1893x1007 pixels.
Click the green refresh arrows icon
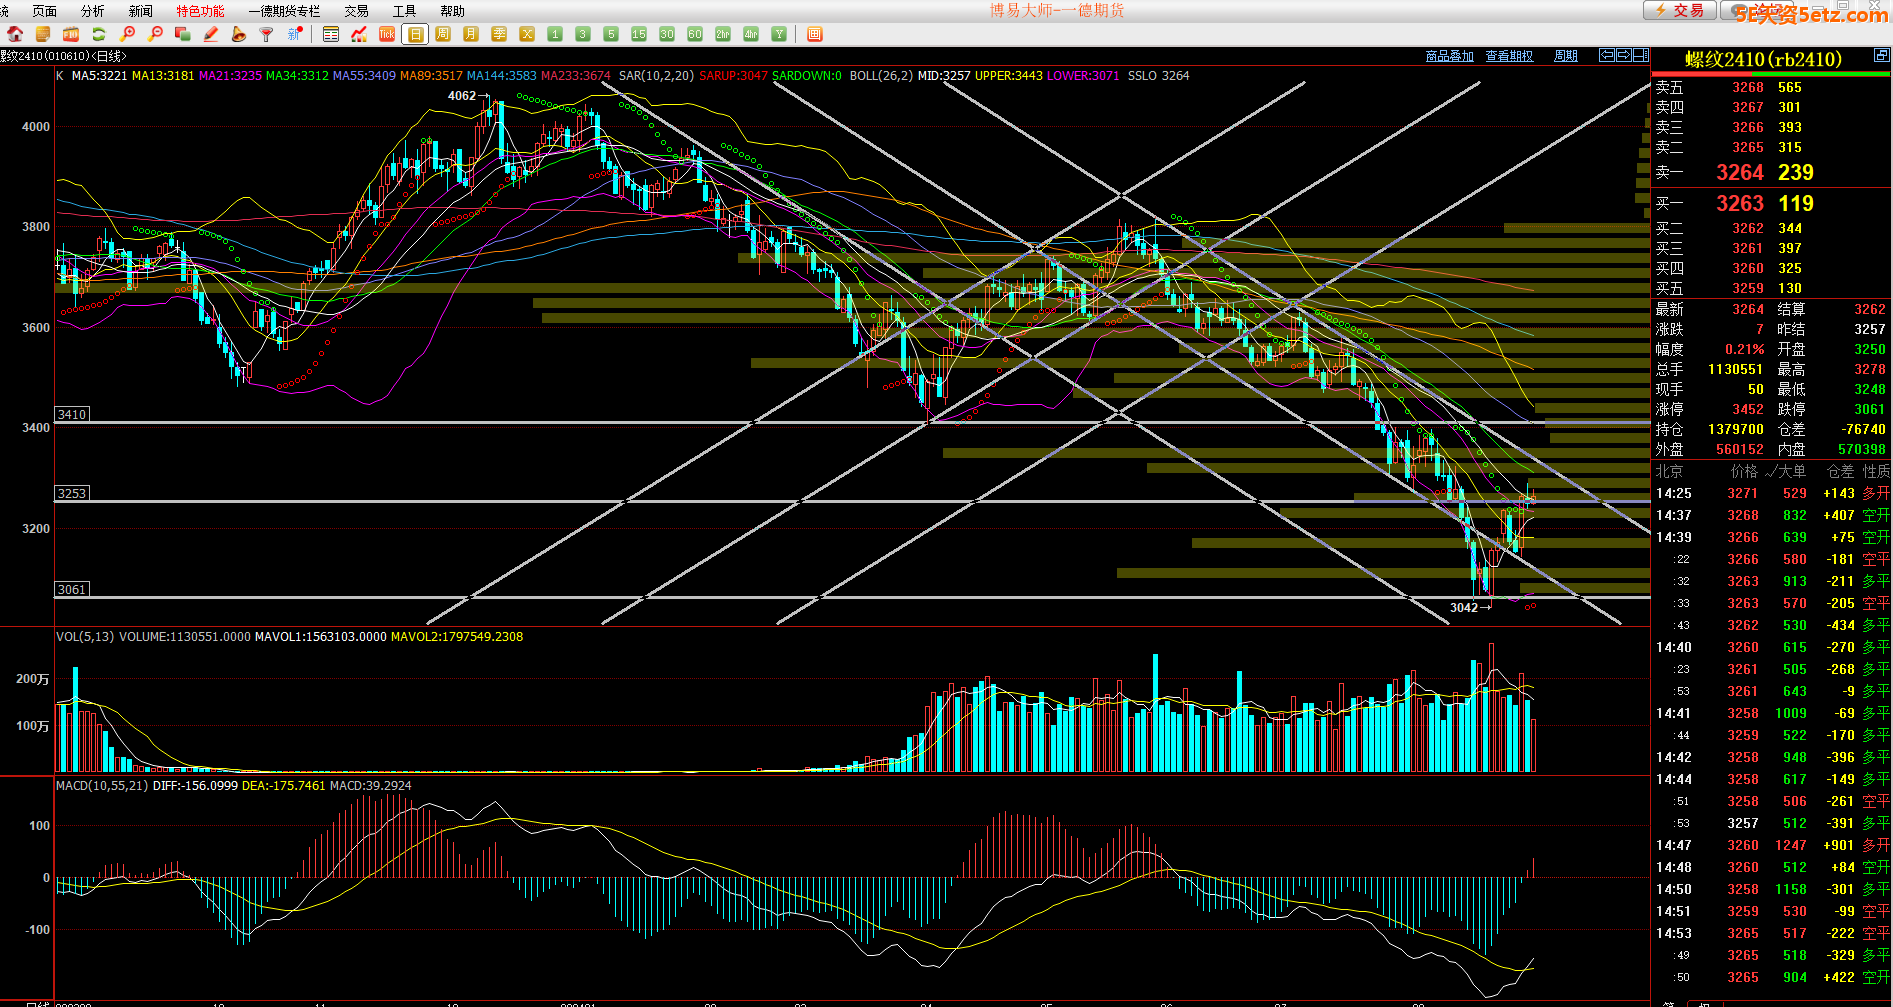tap(99, 34)
